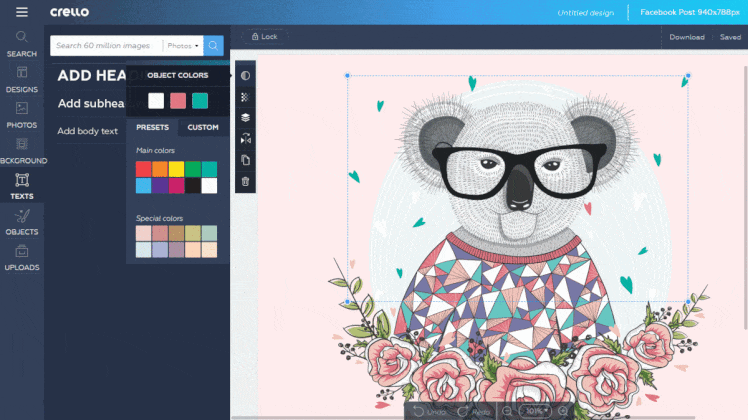Pick white from Main colors
The height and width of the screenshot is (420, 748).
[209, 186]
